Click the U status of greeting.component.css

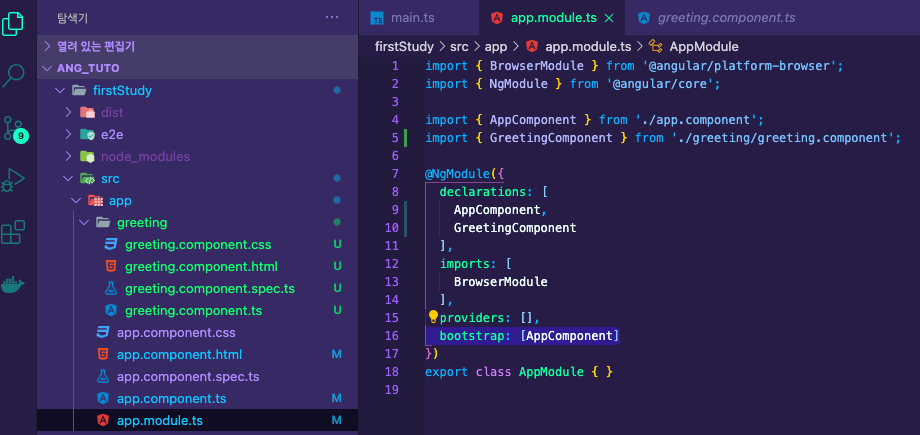[x=337, y=244]
